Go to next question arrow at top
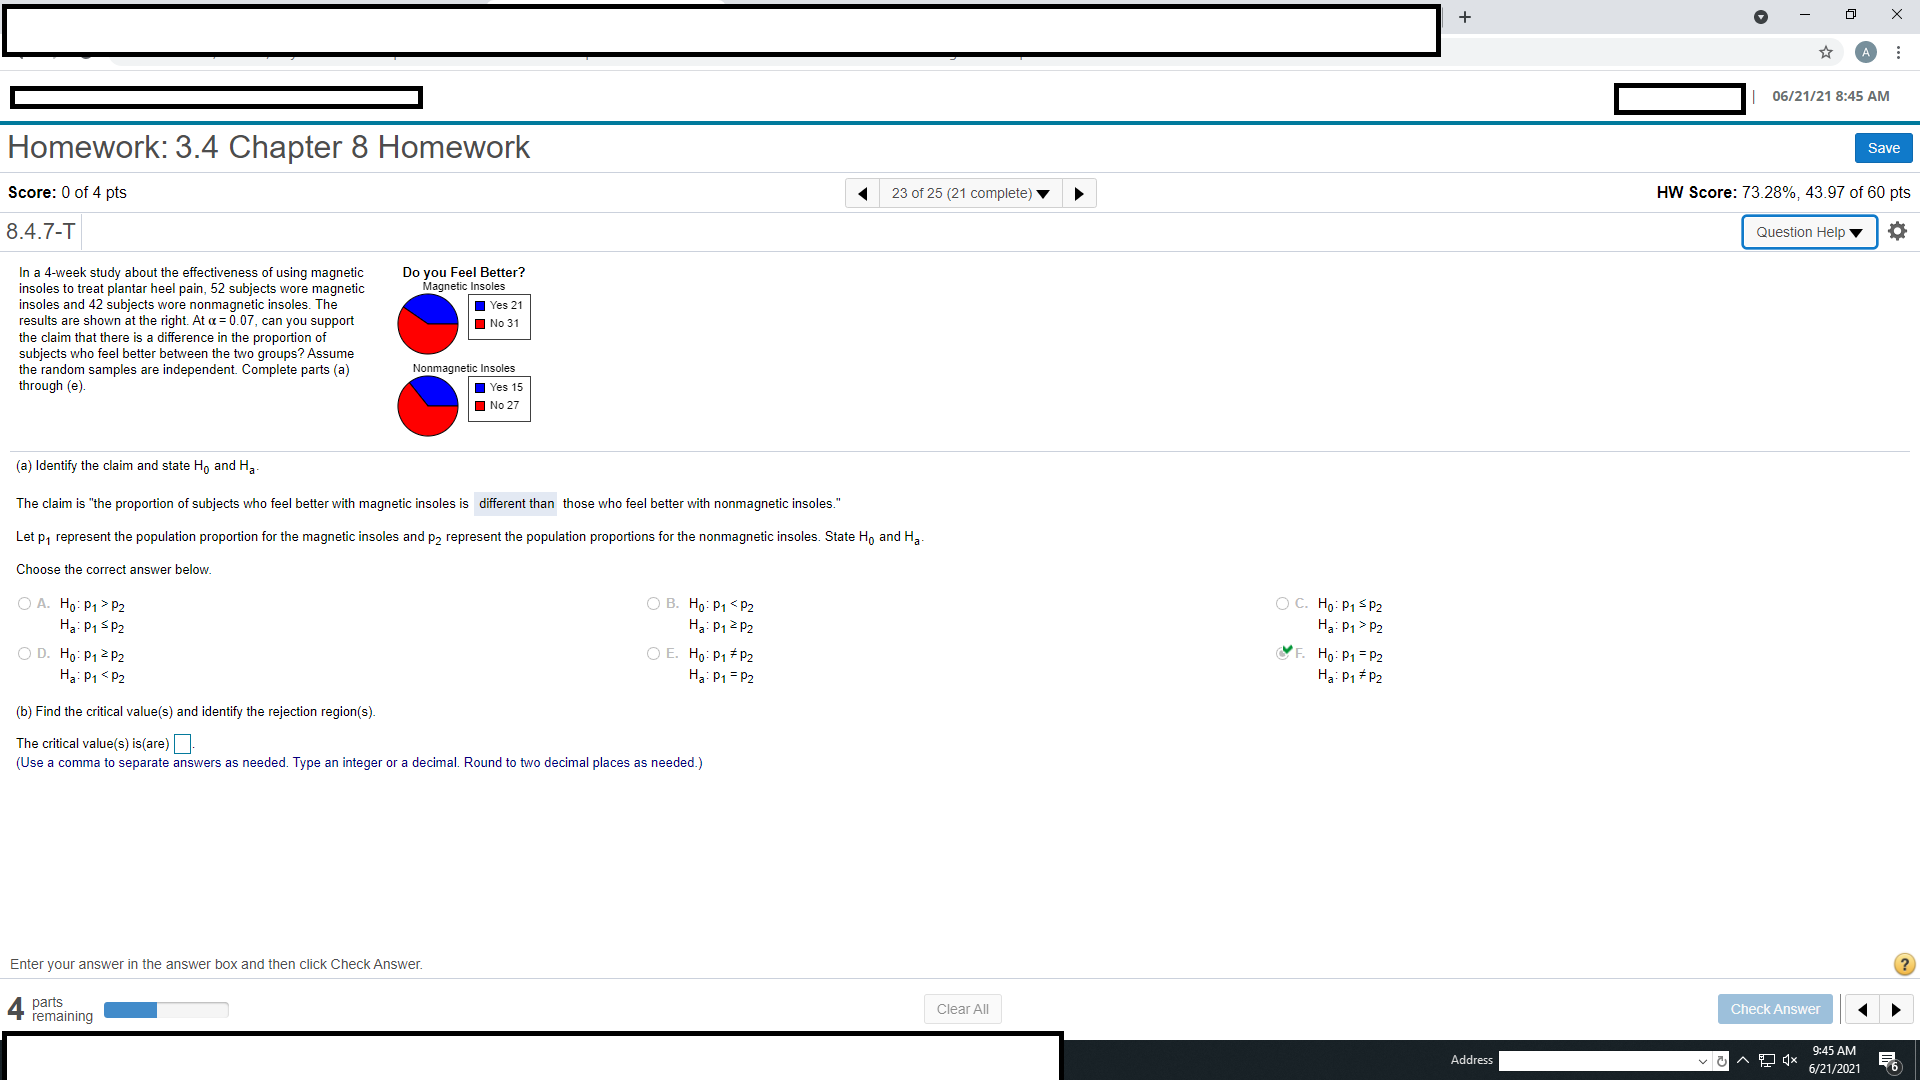 click(1079, 193)
